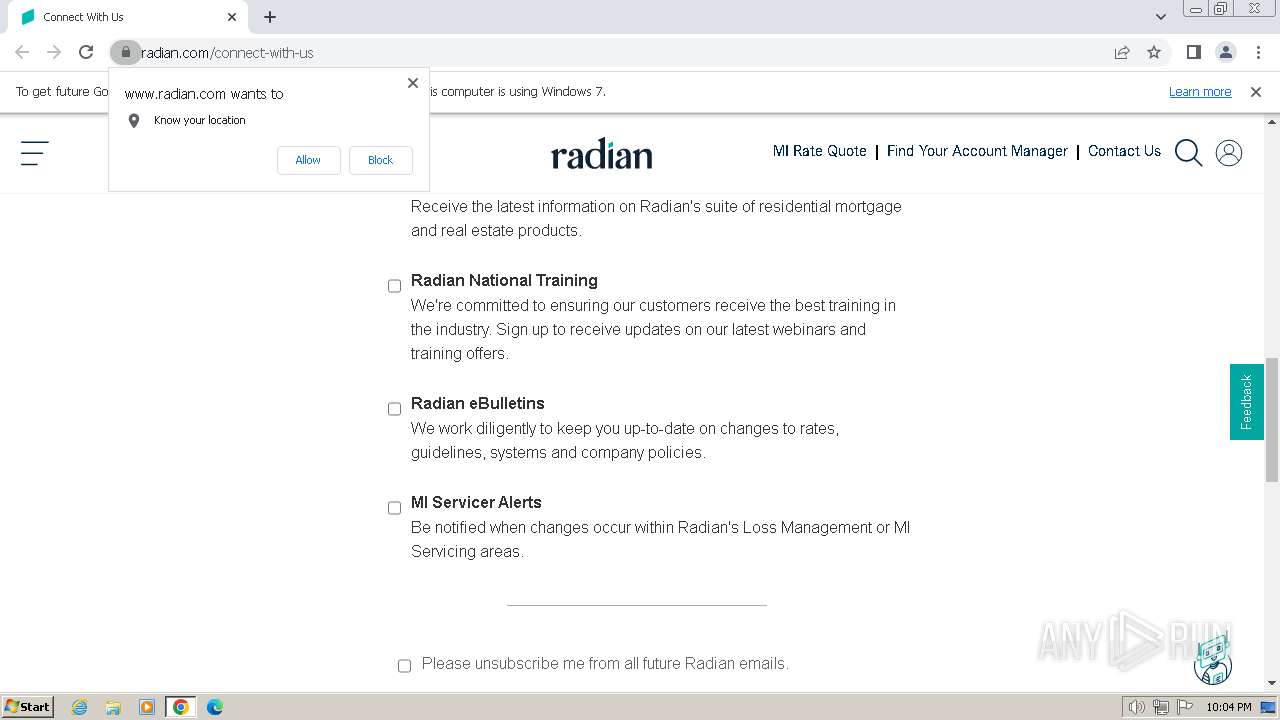Block location access
The image size is (1280, 720).
pos(380,160)
